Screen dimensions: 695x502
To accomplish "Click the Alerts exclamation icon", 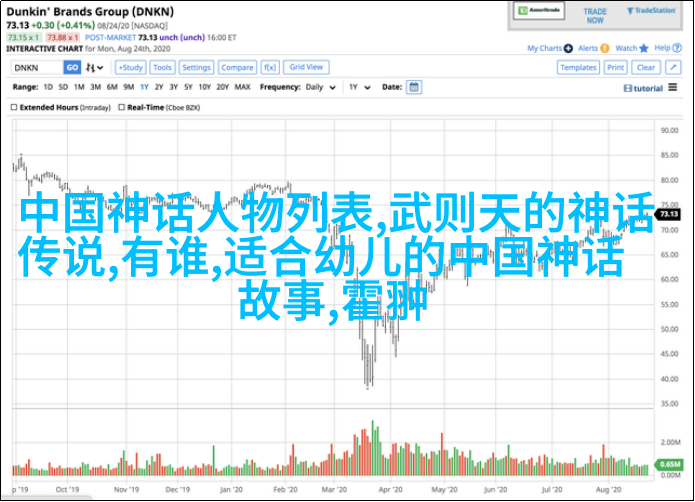I will click(605, 48).
